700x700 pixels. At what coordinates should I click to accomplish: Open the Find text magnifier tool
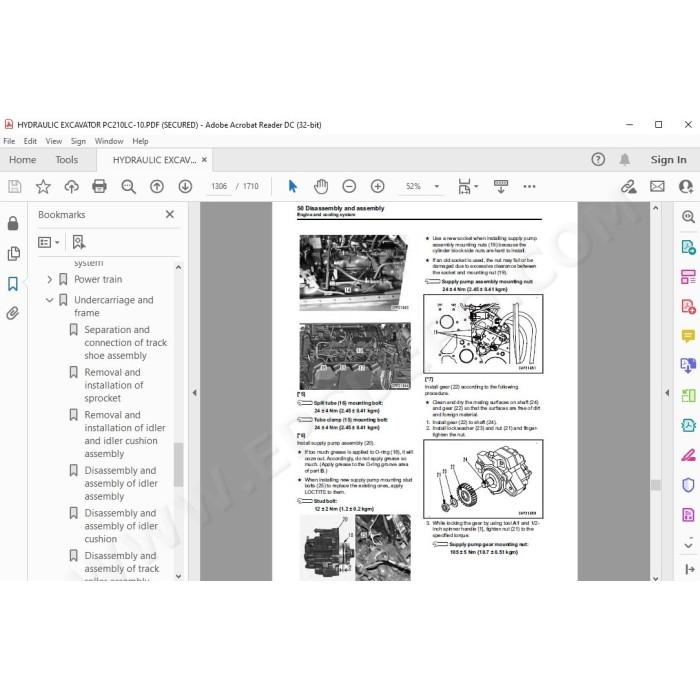pyautogui.click(x=129, y=186)
